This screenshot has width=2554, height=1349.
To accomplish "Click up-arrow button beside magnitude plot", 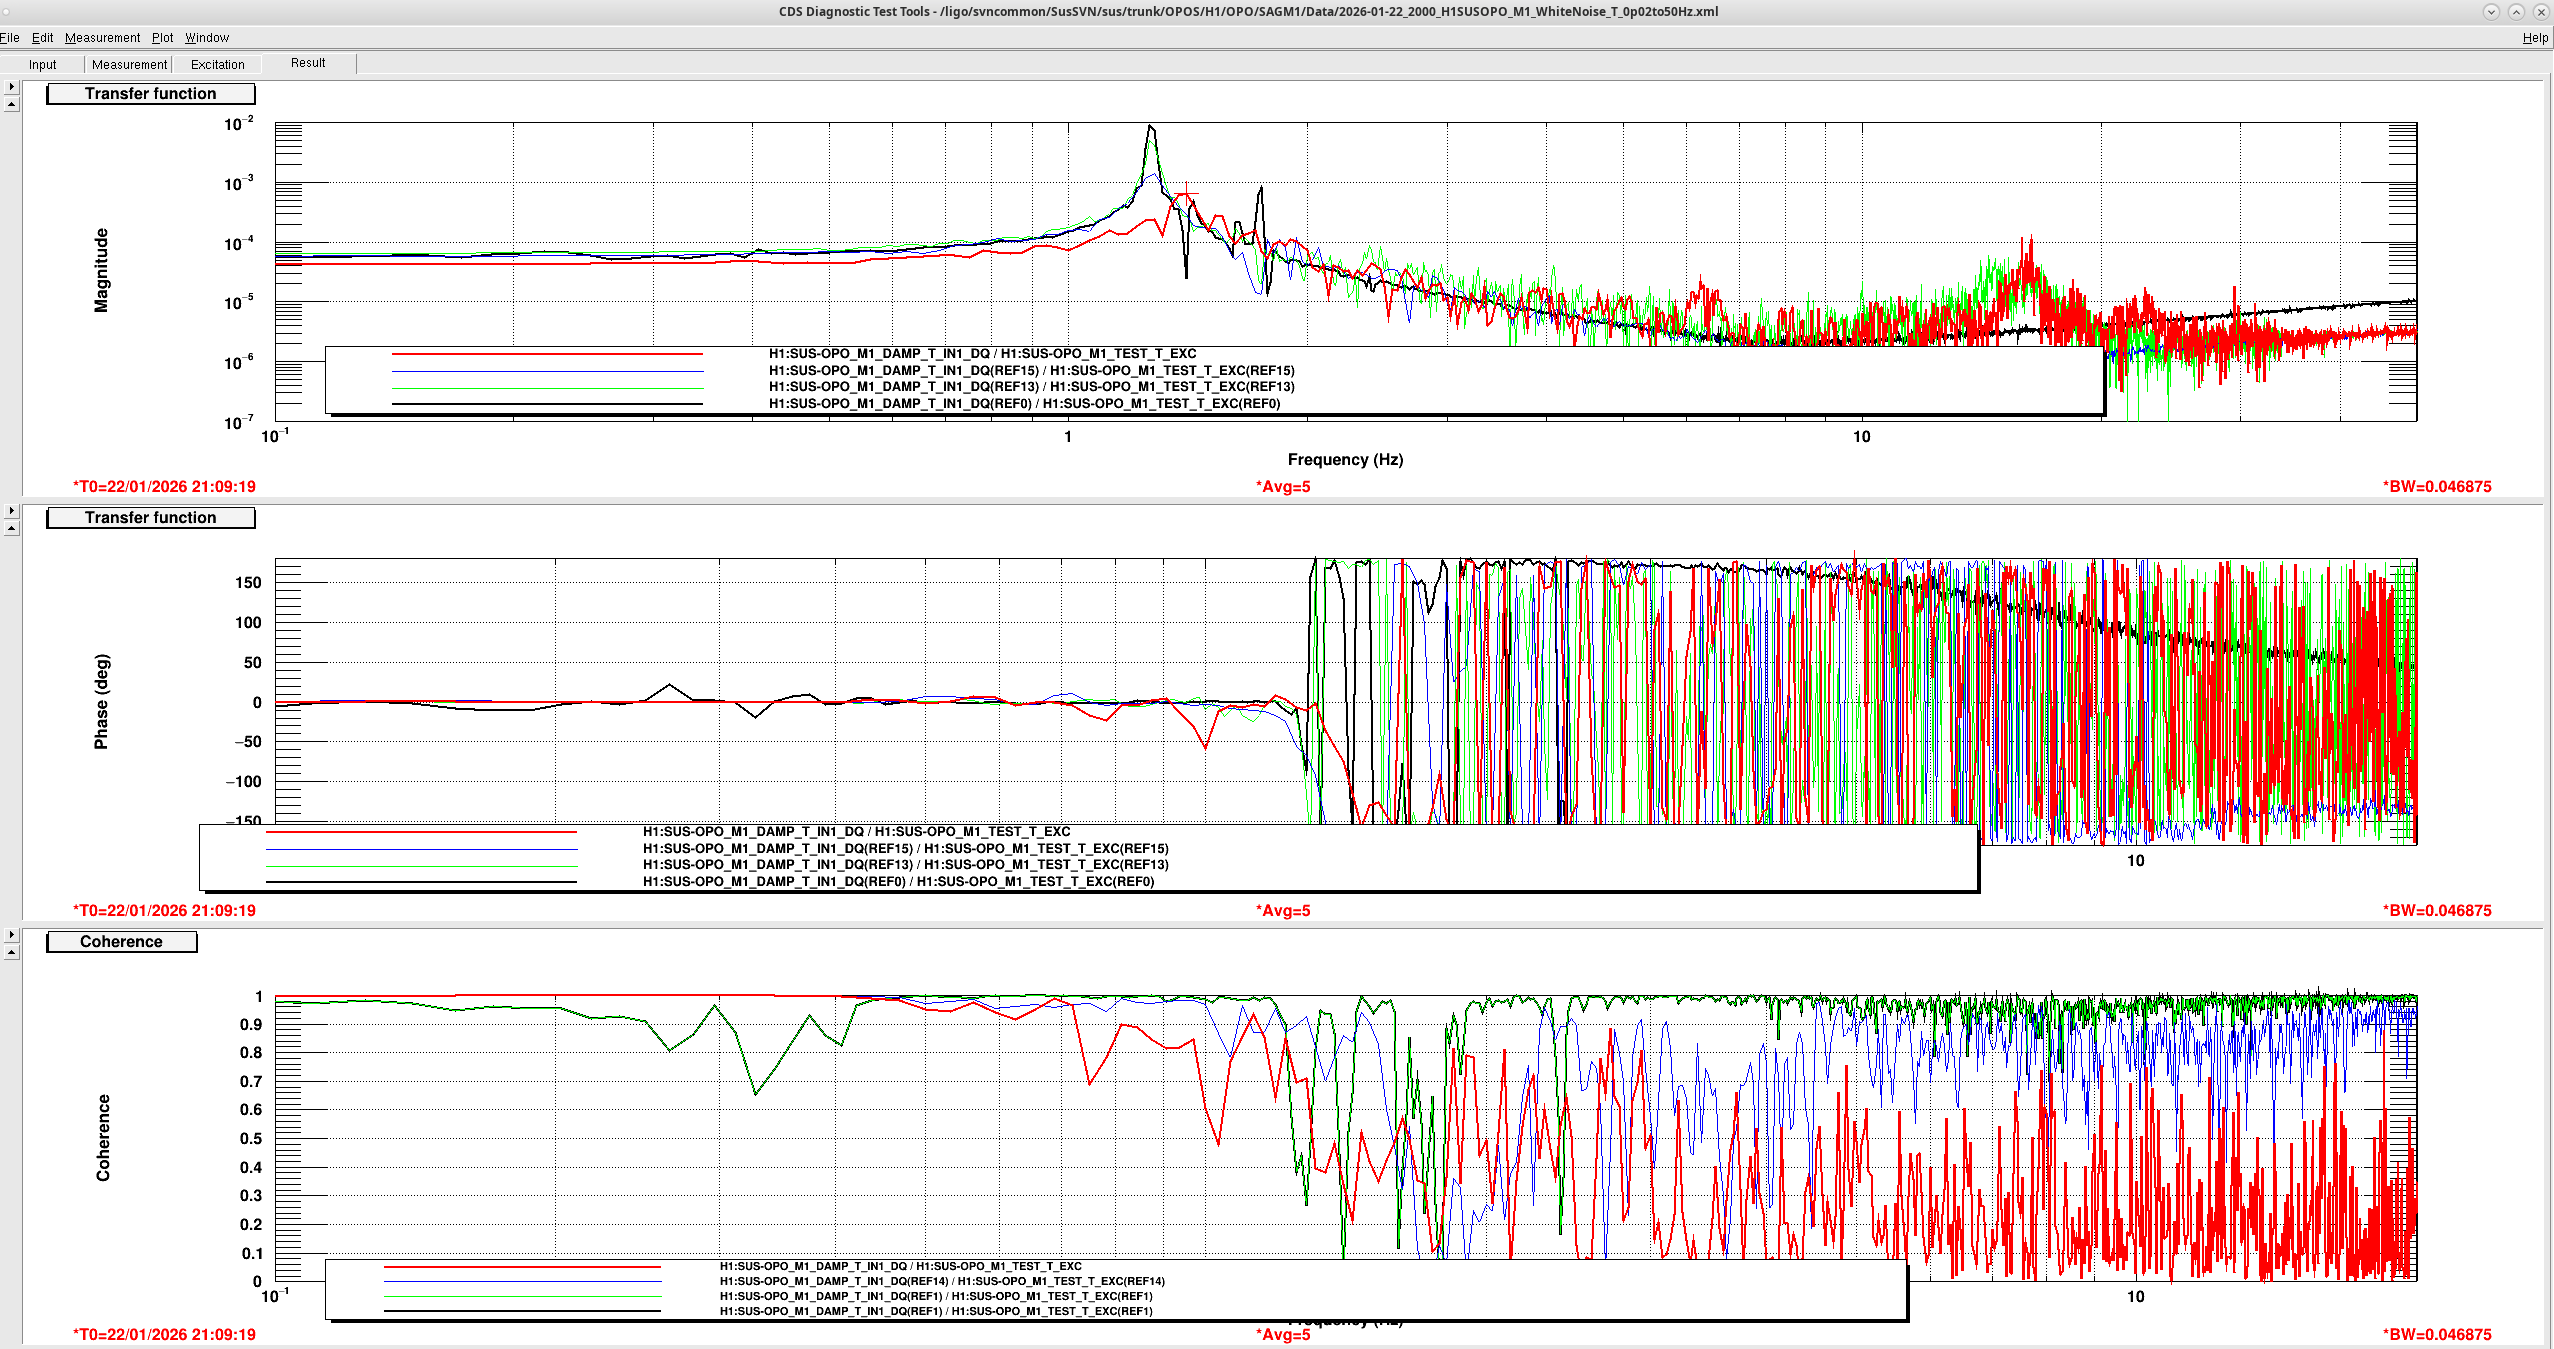I will click(11, 104).
